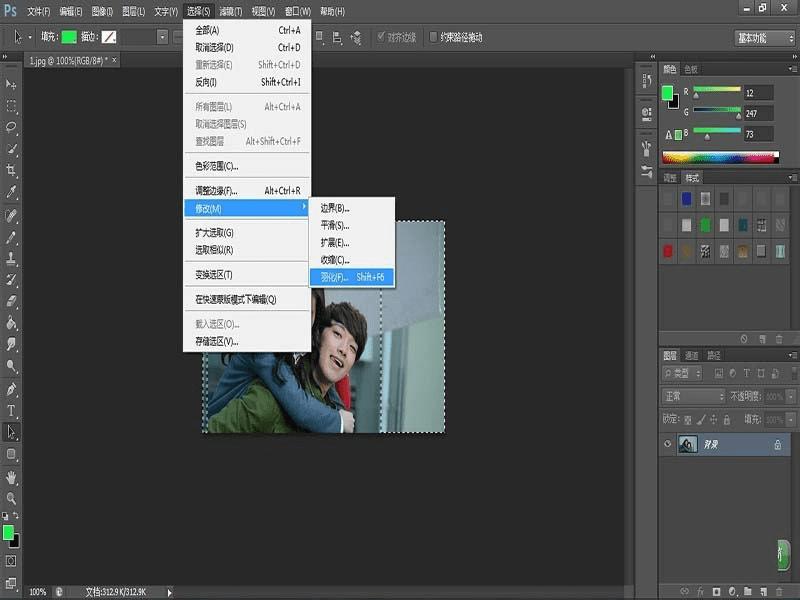Select the Crop tool

pyautogui.click(x=12, y=170)
